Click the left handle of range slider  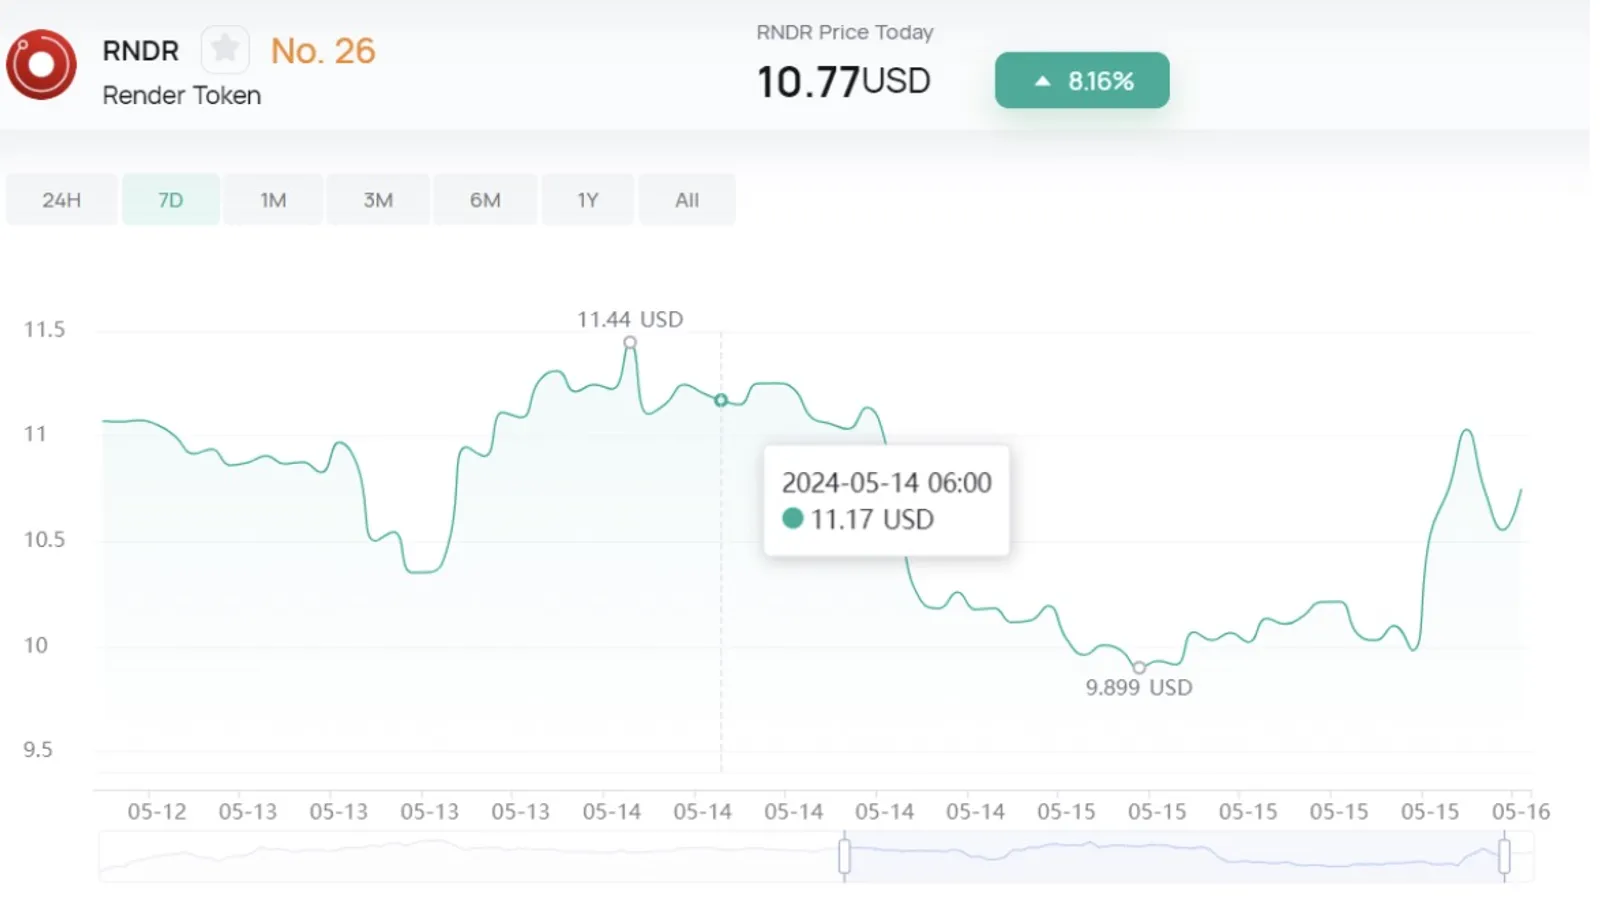tap(845, 856)
